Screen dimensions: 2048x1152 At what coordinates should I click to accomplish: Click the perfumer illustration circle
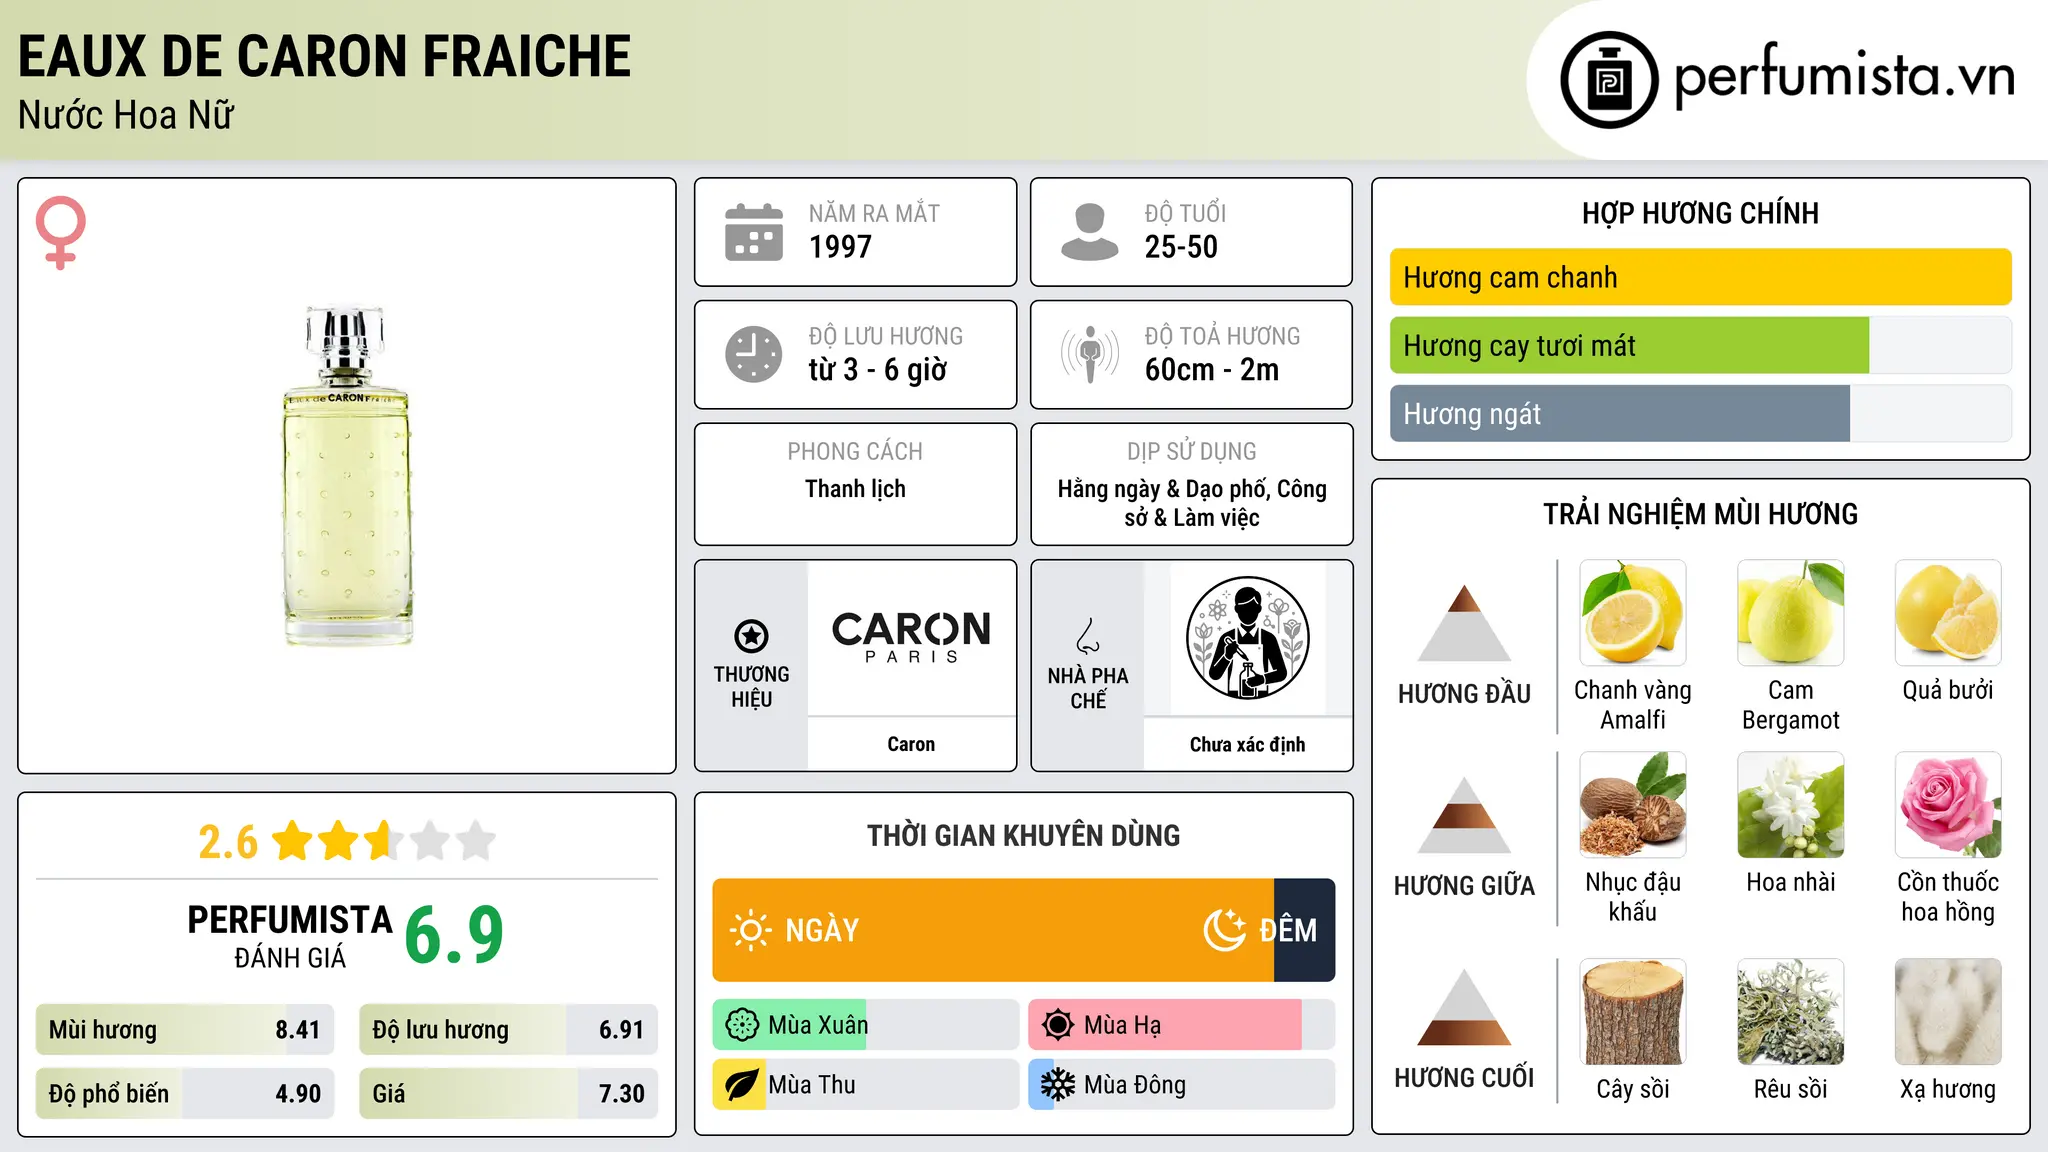click(x=1247, y=638)
